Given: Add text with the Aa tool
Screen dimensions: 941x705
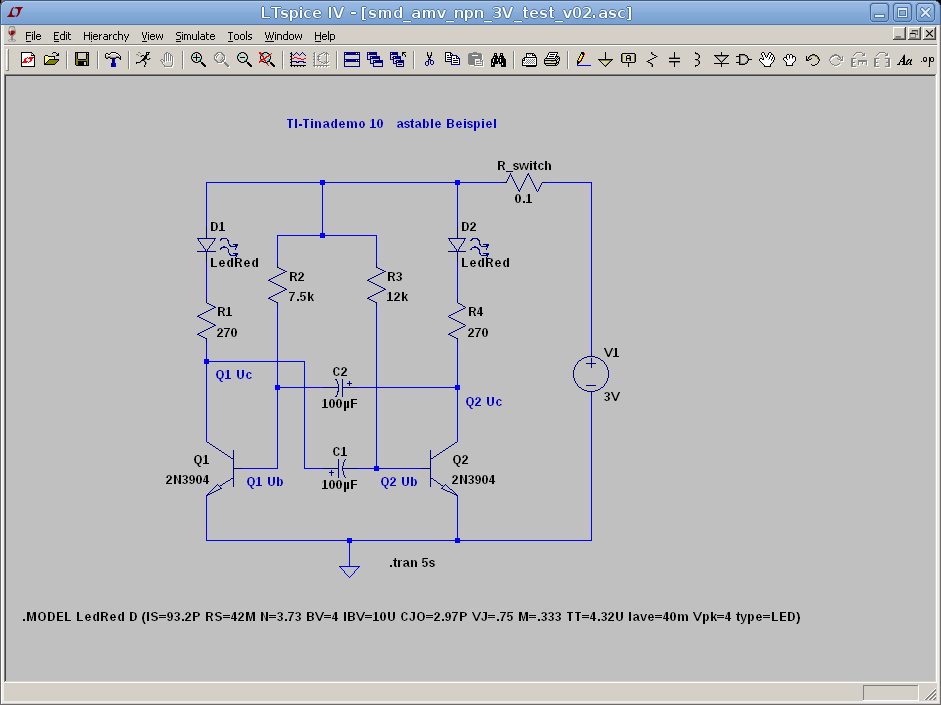Looking at the screenshot, I should coord(904,59).
